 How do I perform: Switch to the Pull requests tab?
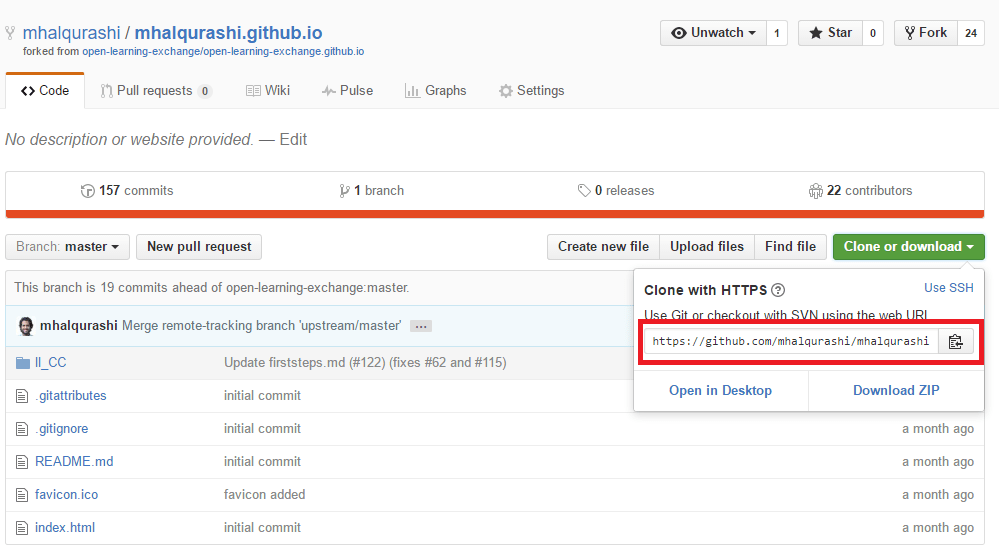point(154,91)
